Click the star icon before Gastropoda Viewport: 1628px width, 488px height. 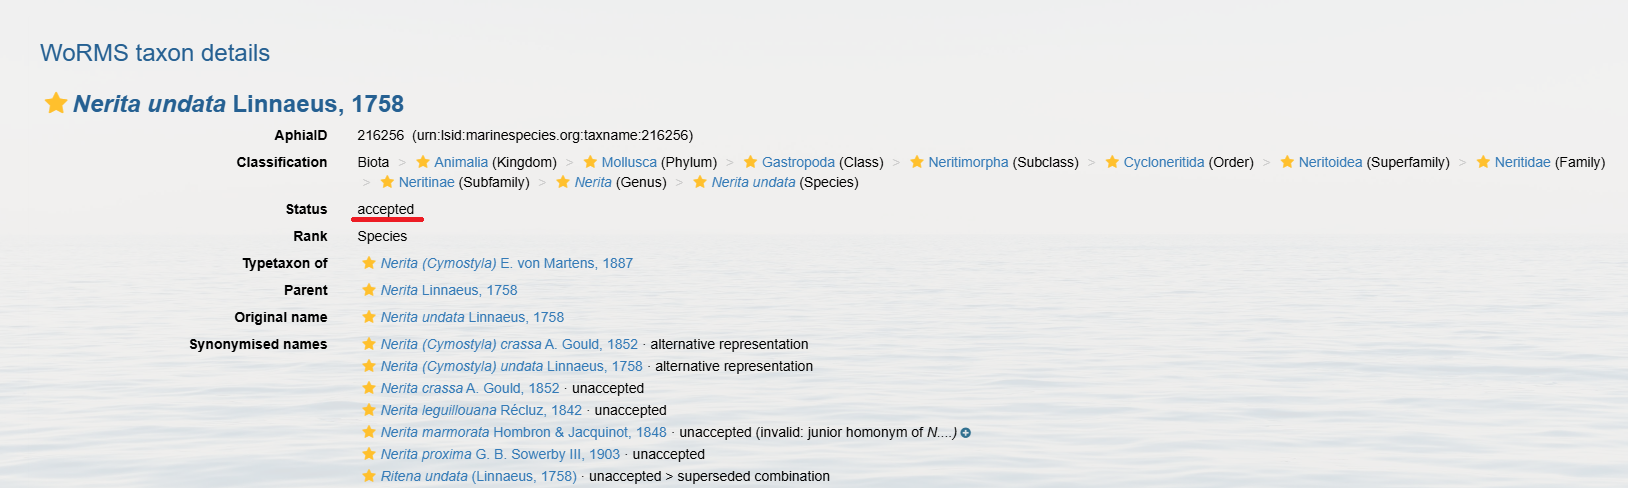pyautogui.click(x=750, y=162)
